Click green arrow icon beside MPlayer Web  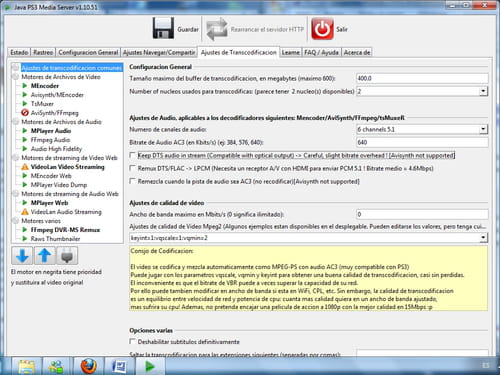point(25,203)
